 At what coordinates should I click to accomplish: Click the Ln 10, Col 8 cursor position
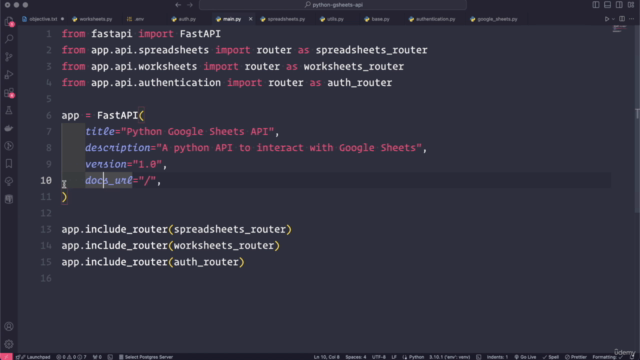click(x=327, y=357)
